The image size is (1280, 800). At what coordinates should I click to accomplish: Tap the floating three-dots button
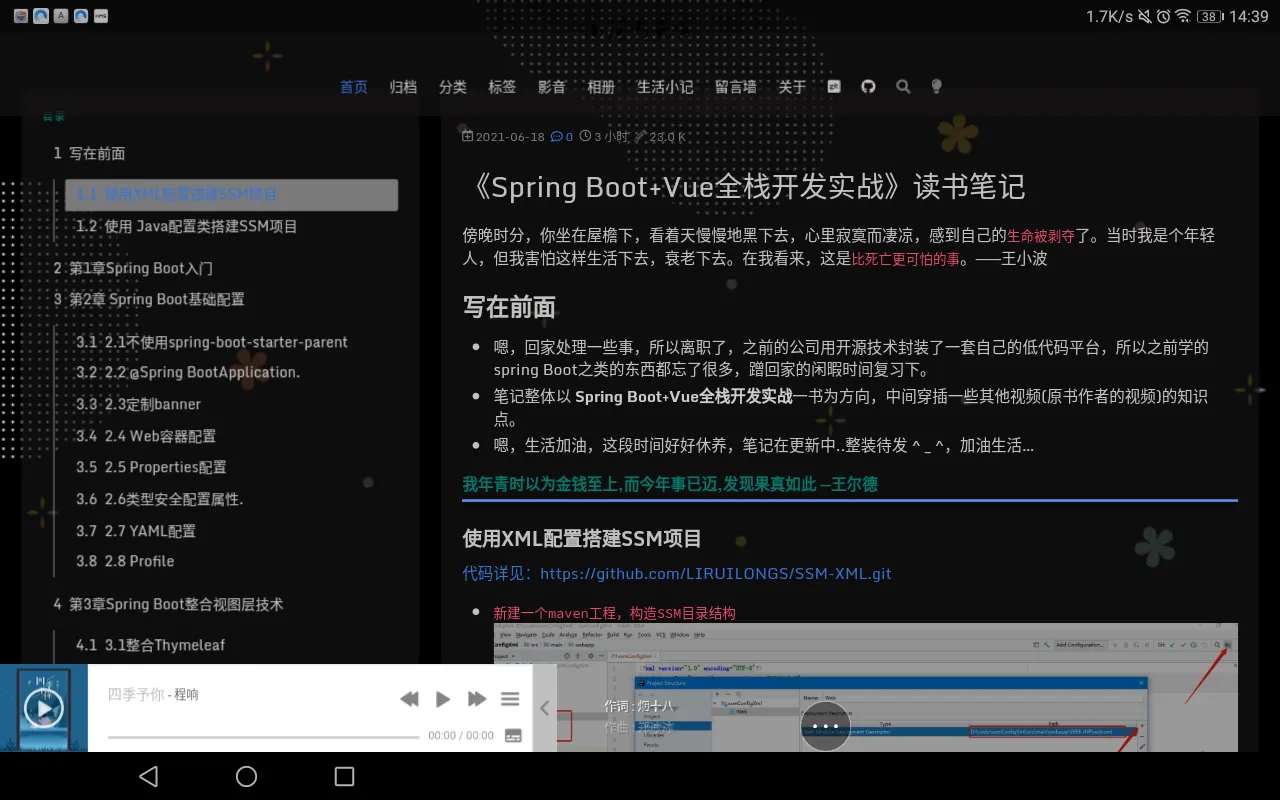point(825,726)
